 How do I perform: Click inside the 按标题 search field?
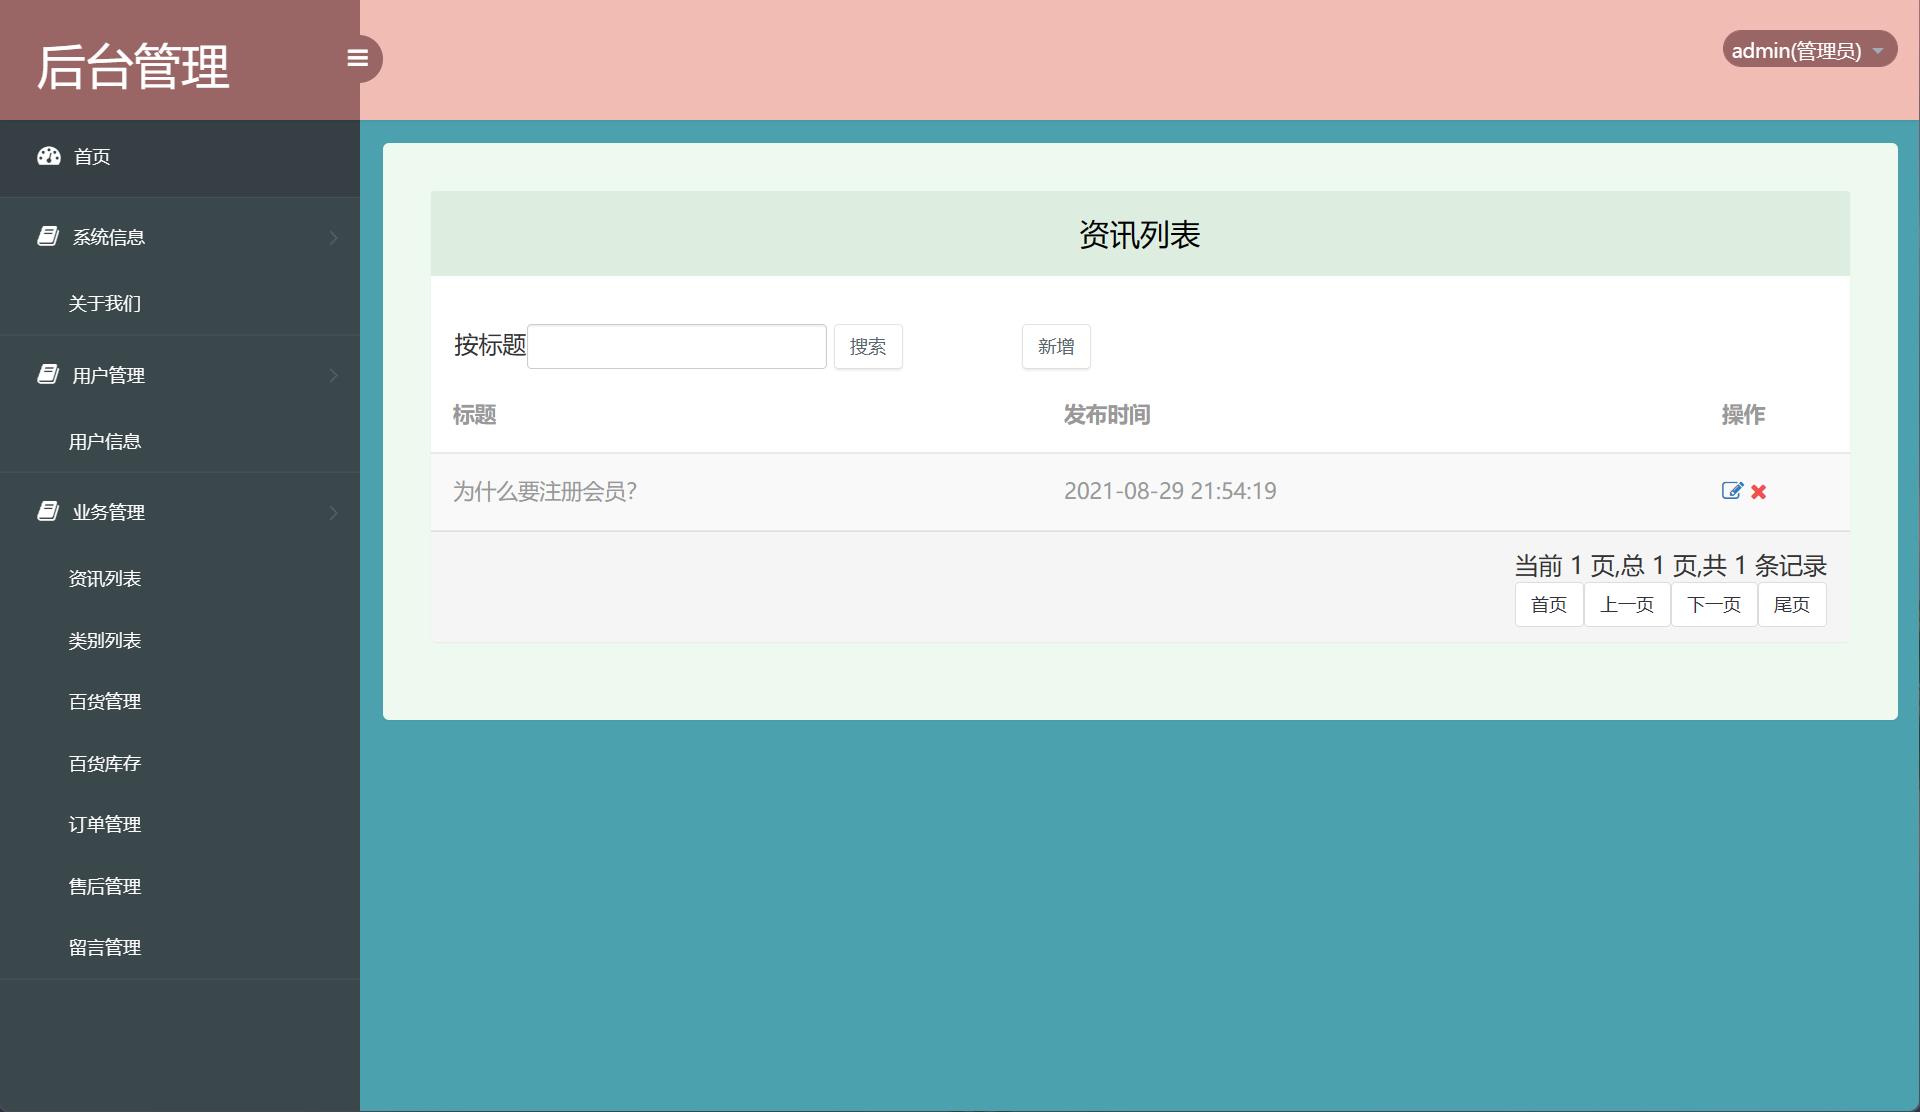677,345
